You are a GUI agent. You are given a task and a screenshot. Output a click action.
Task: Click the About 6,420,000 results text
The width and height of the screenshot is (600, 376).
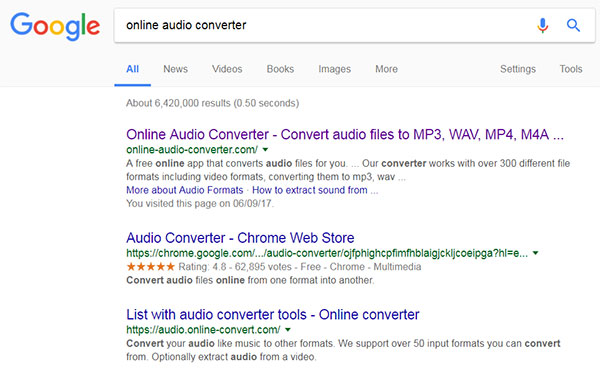(212, 103)
